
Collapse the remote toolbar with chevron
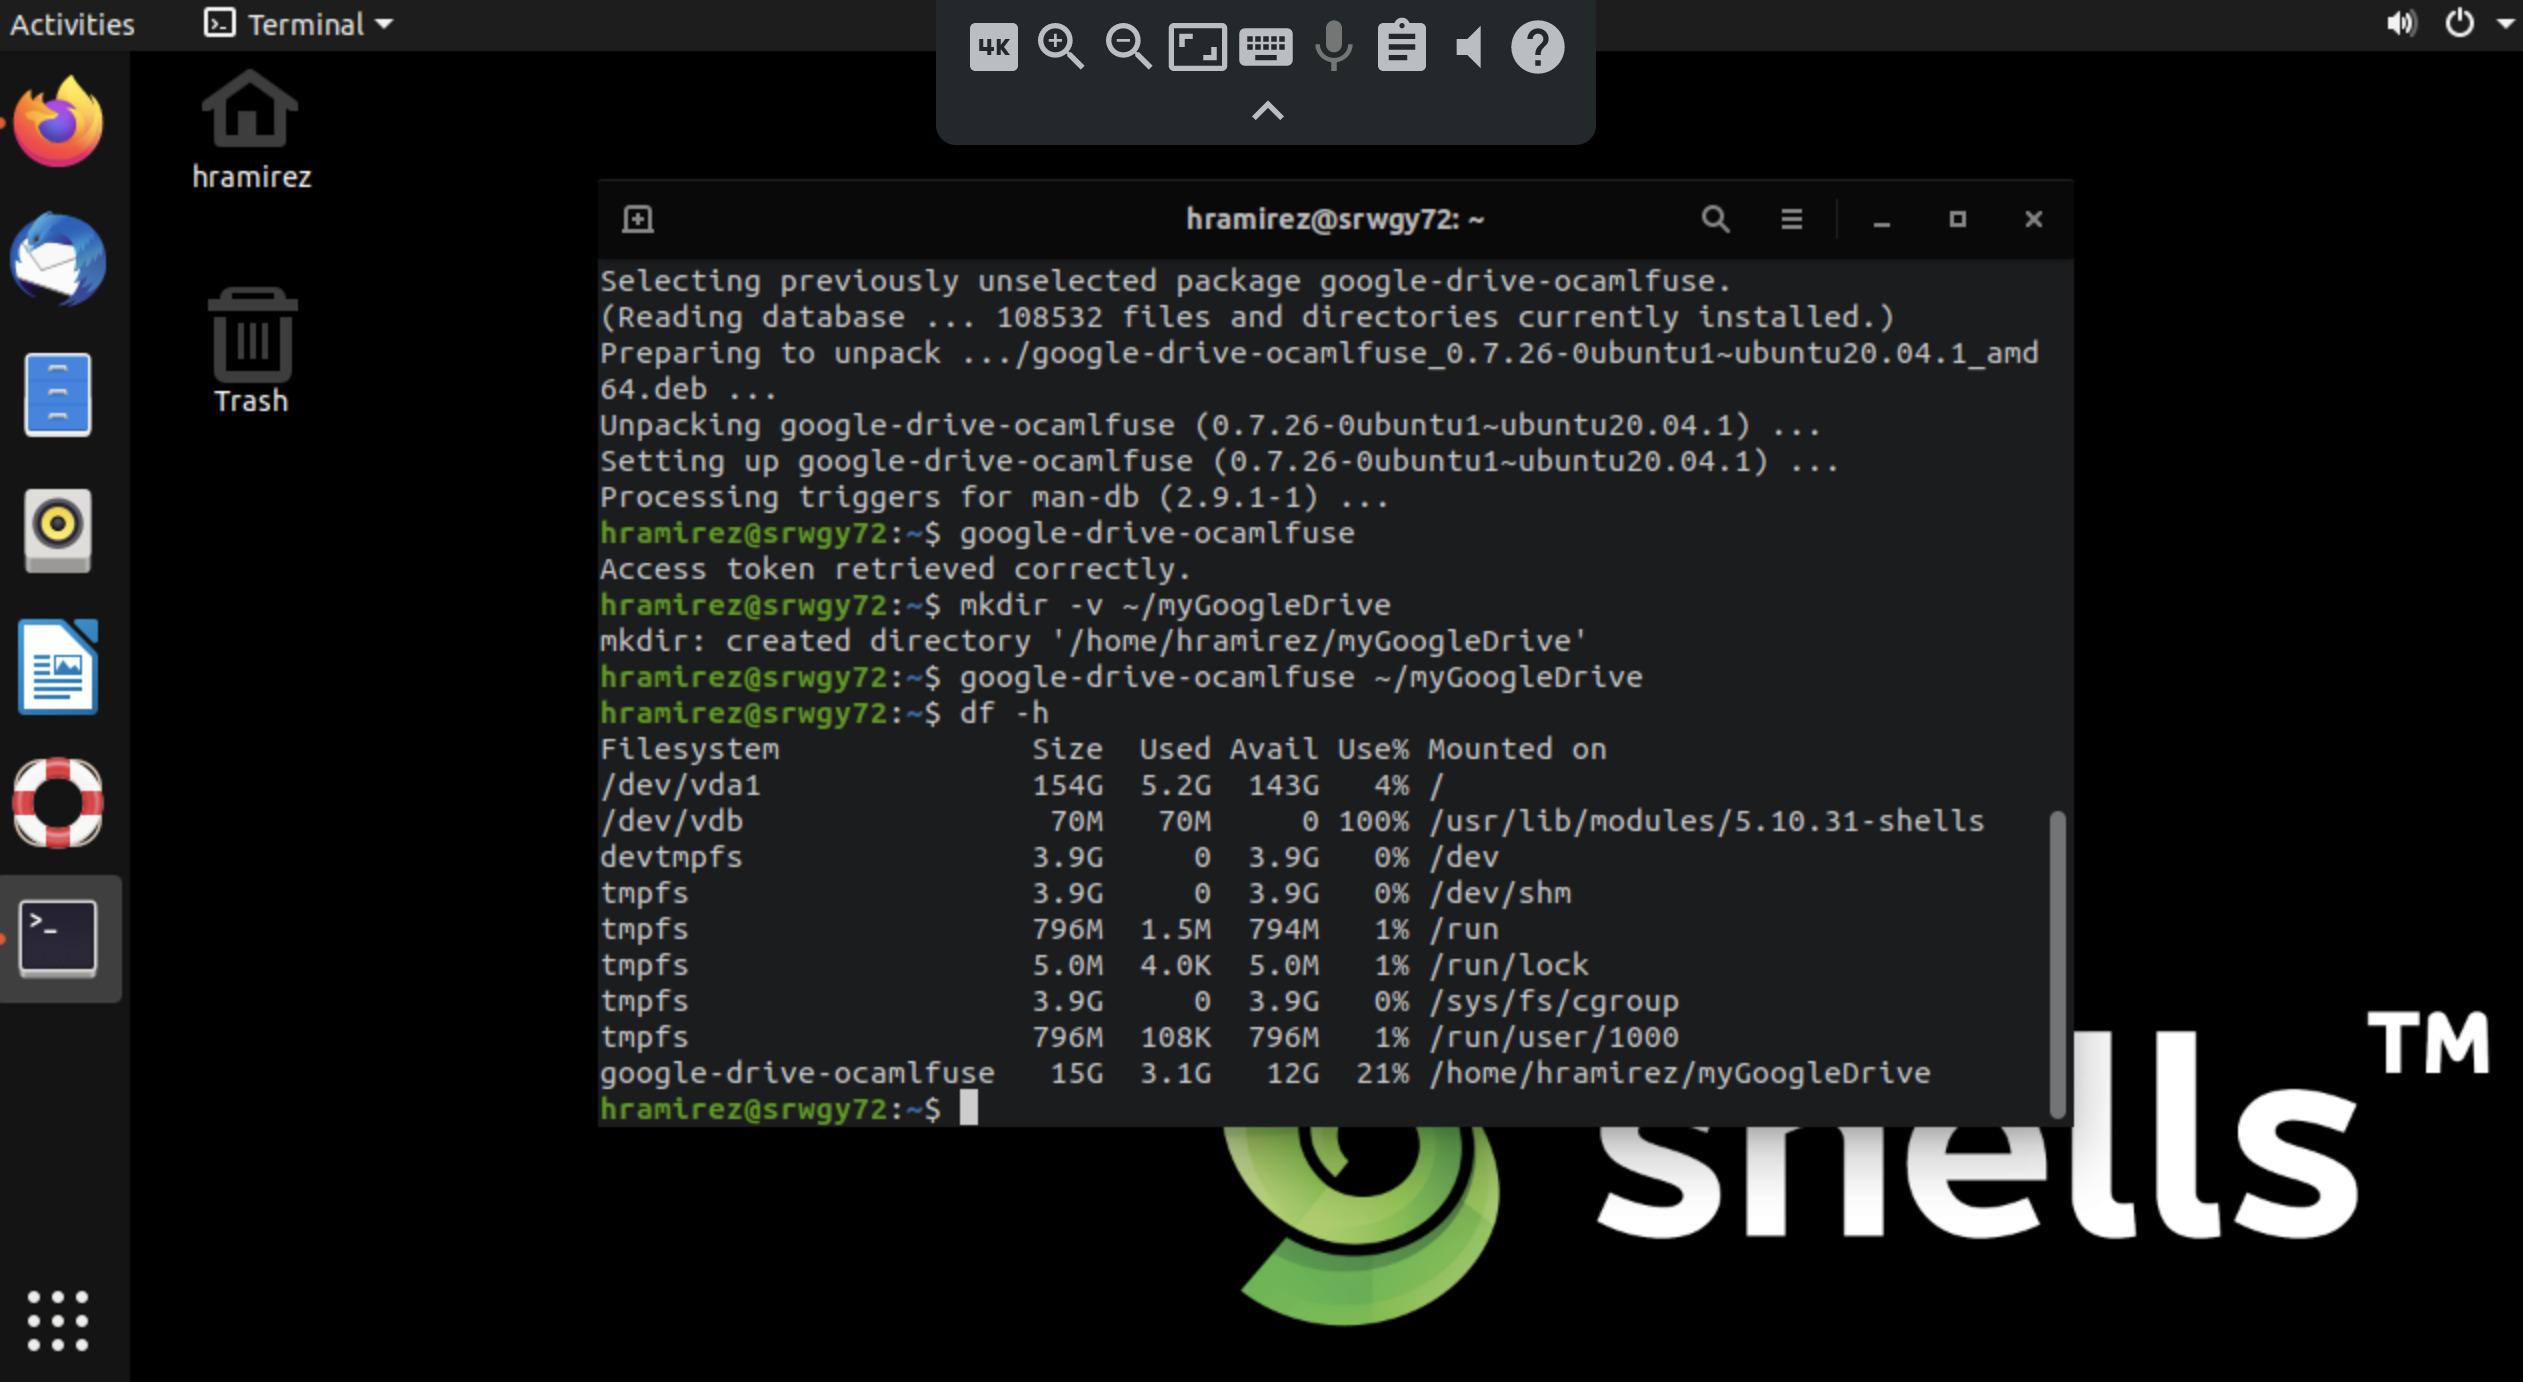click(x=1267, y=111)
